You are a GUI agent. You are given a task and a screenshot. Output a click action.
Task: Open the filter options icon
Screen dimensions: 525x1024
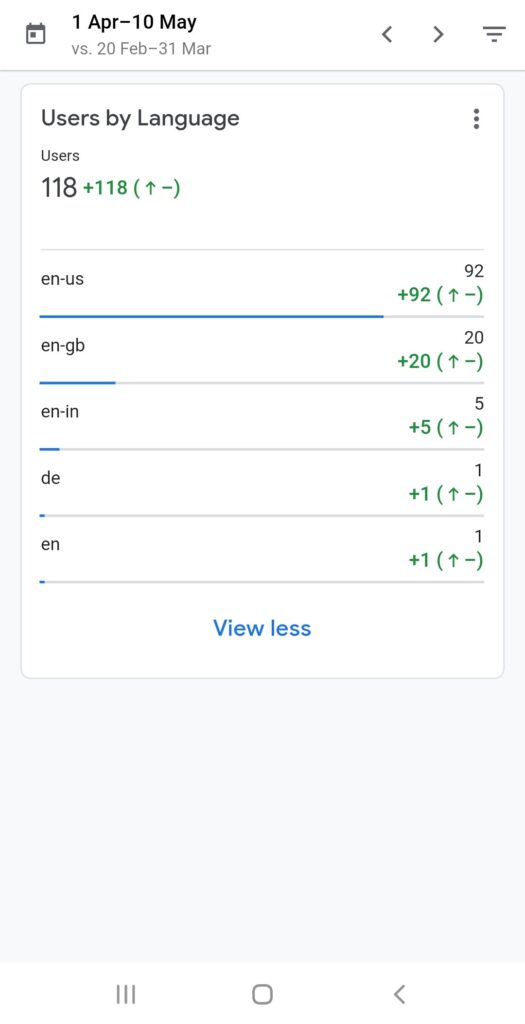tap(494, 34)
